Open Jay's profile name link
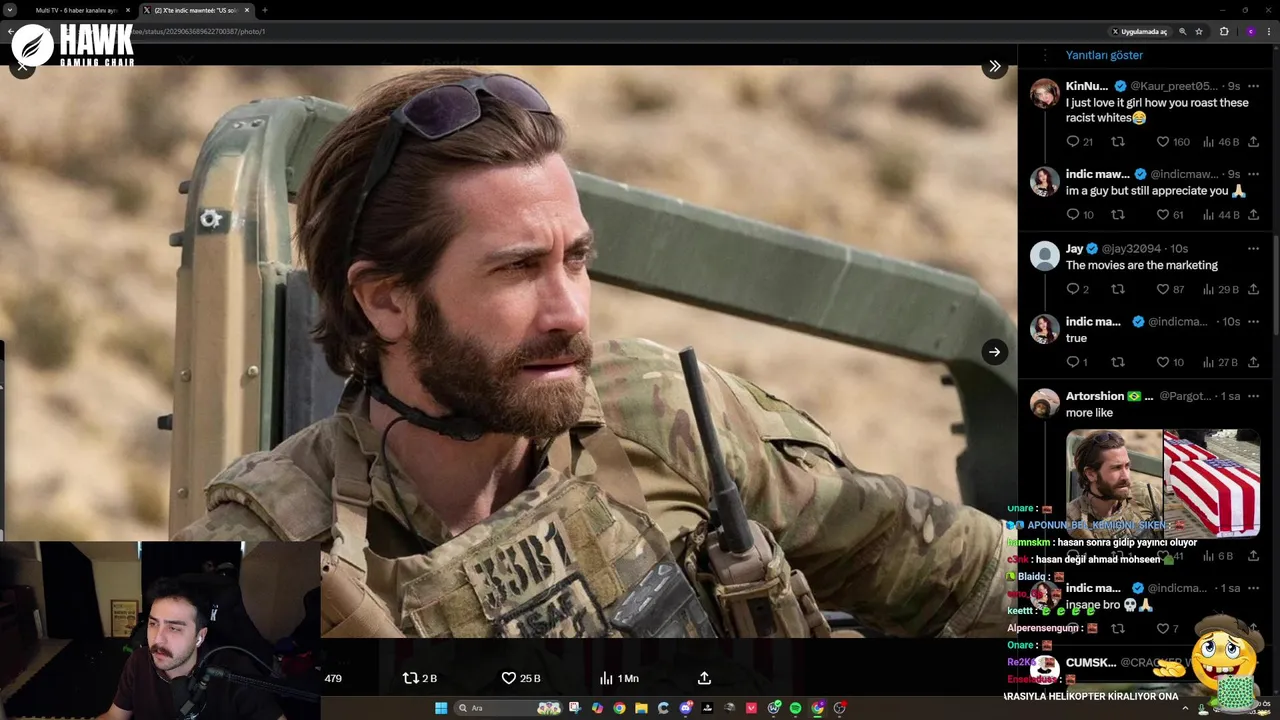Viewport: 1280px width, 720px height. (1074, 249)
